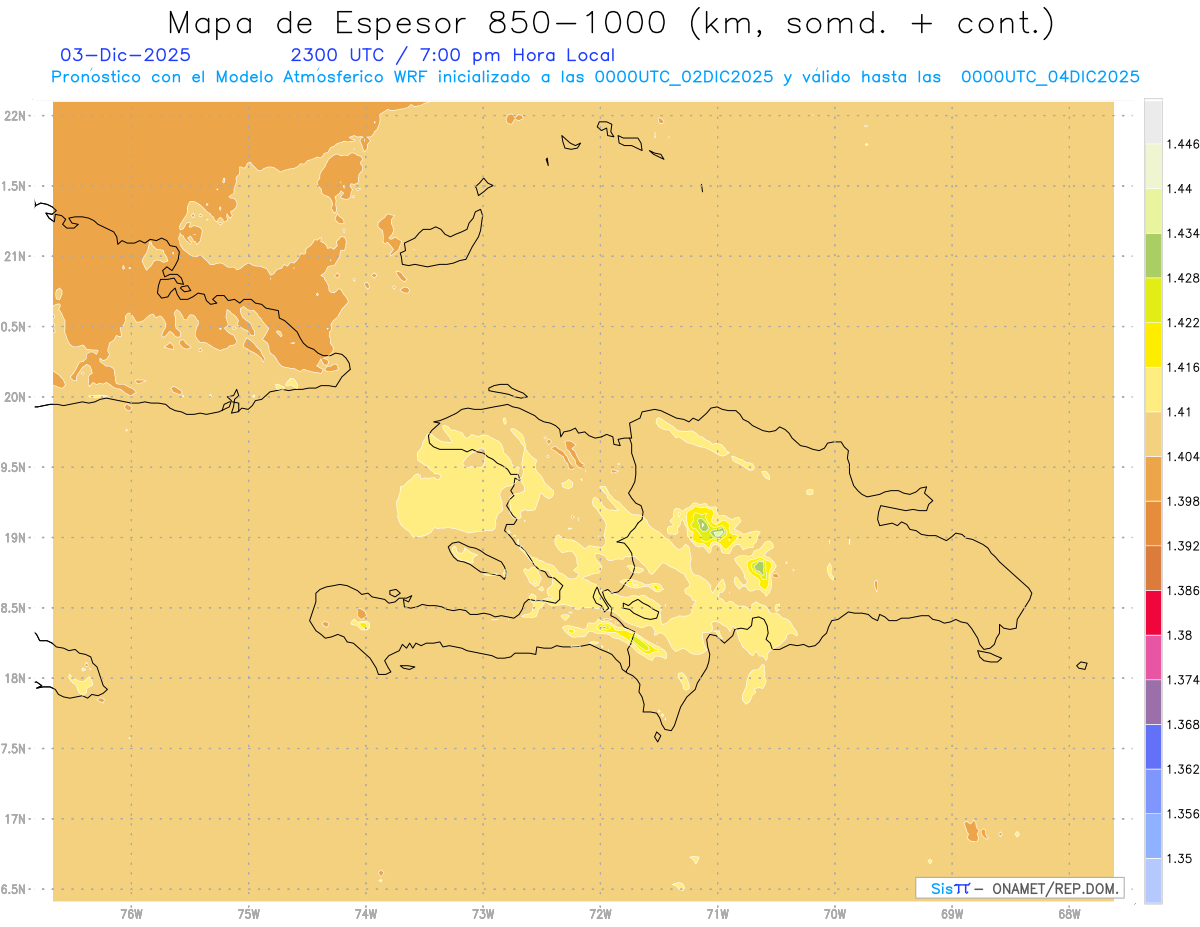Click the '76W' longitude label
The height and width of the screenshot is (927, 1200).
(131, 914)
